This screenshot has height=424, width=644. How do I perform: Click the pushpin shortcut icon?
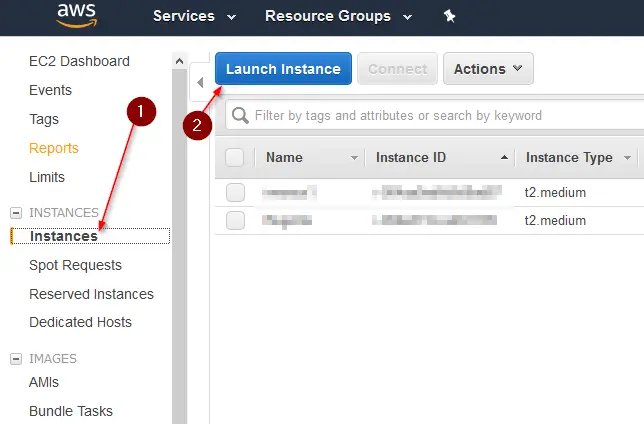pyautogui.click(x=449, y=16)
